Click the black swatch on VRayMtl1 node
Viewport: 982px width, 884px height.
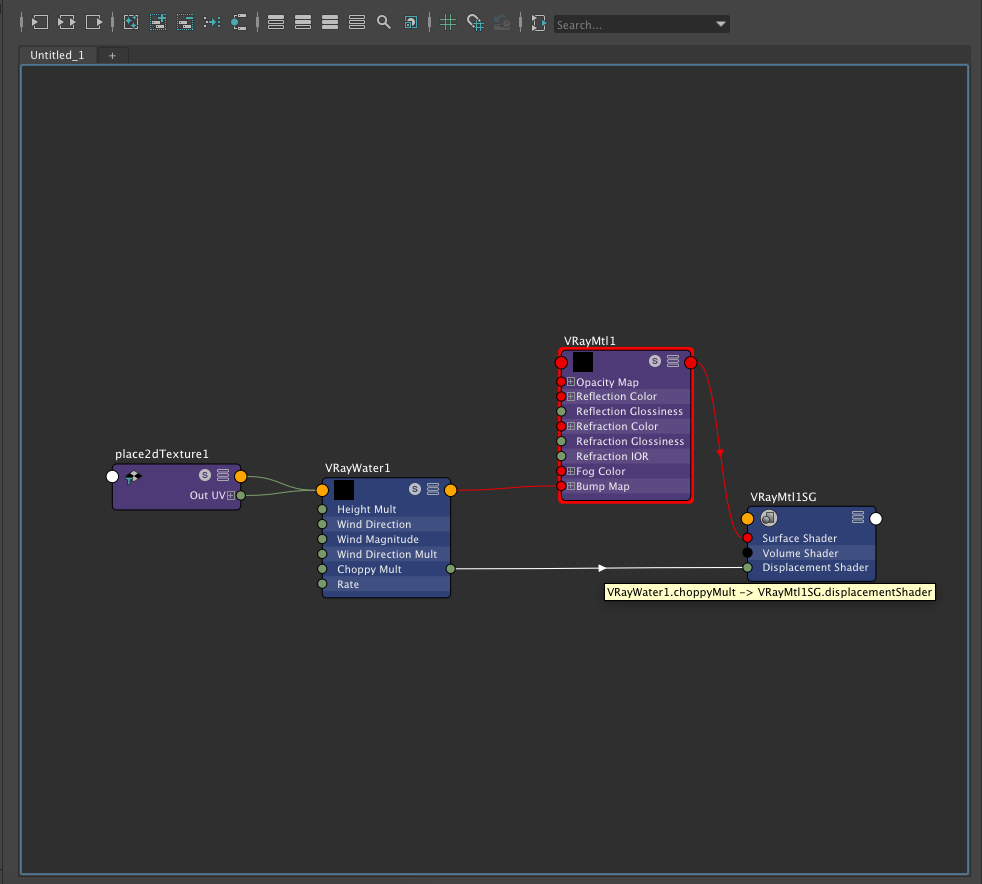point(582,362)
